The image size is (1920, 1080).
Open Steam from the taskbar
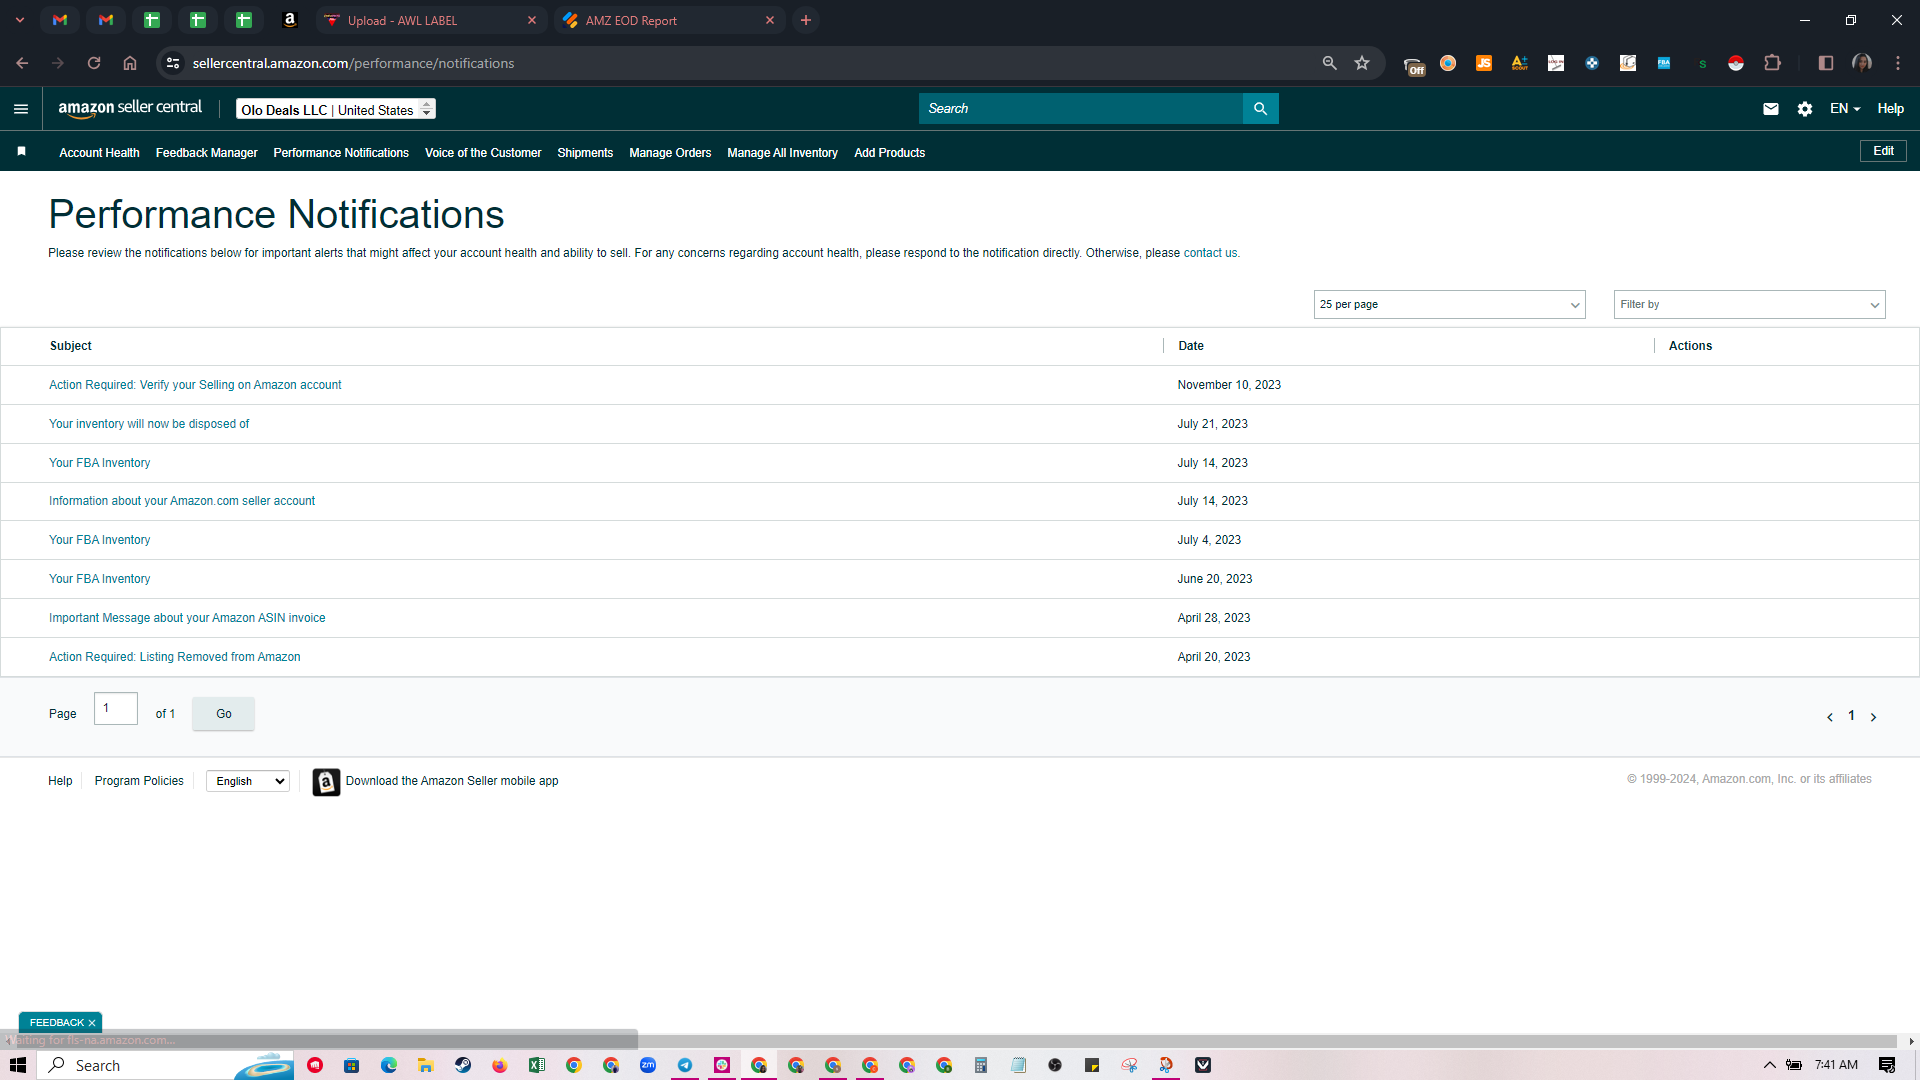pos(463,1065)
